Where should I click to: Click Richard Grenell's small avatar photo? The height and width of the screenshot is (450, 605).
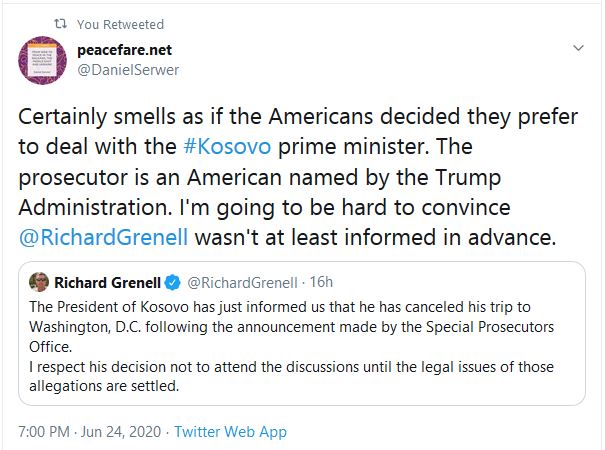[40, 281]
